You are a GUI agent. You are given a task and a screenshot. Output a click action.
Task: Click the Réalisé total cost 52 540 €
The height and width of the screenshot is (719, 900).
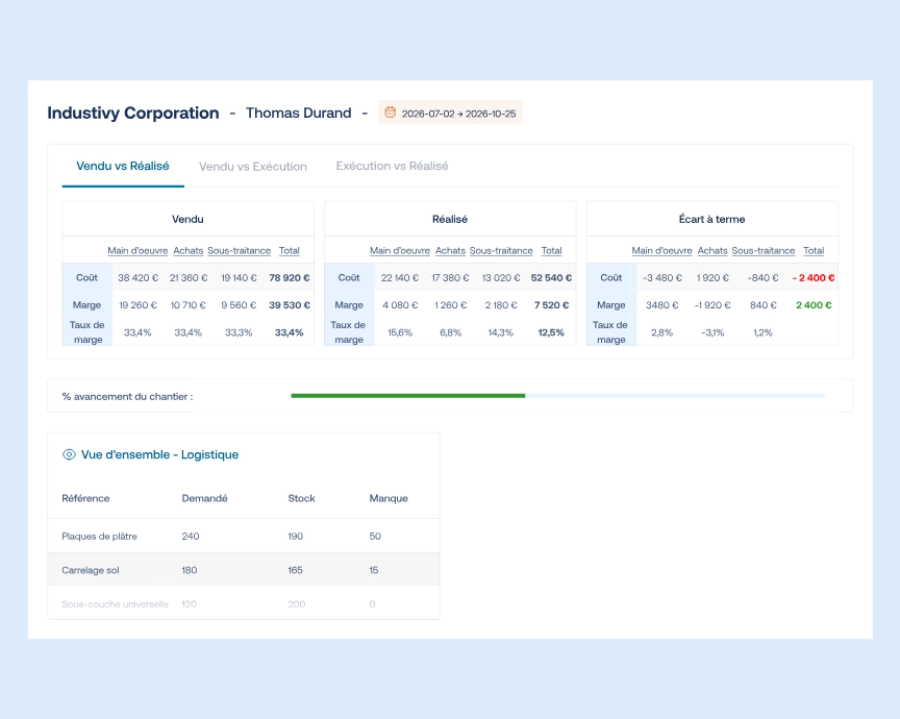(552, 278)
